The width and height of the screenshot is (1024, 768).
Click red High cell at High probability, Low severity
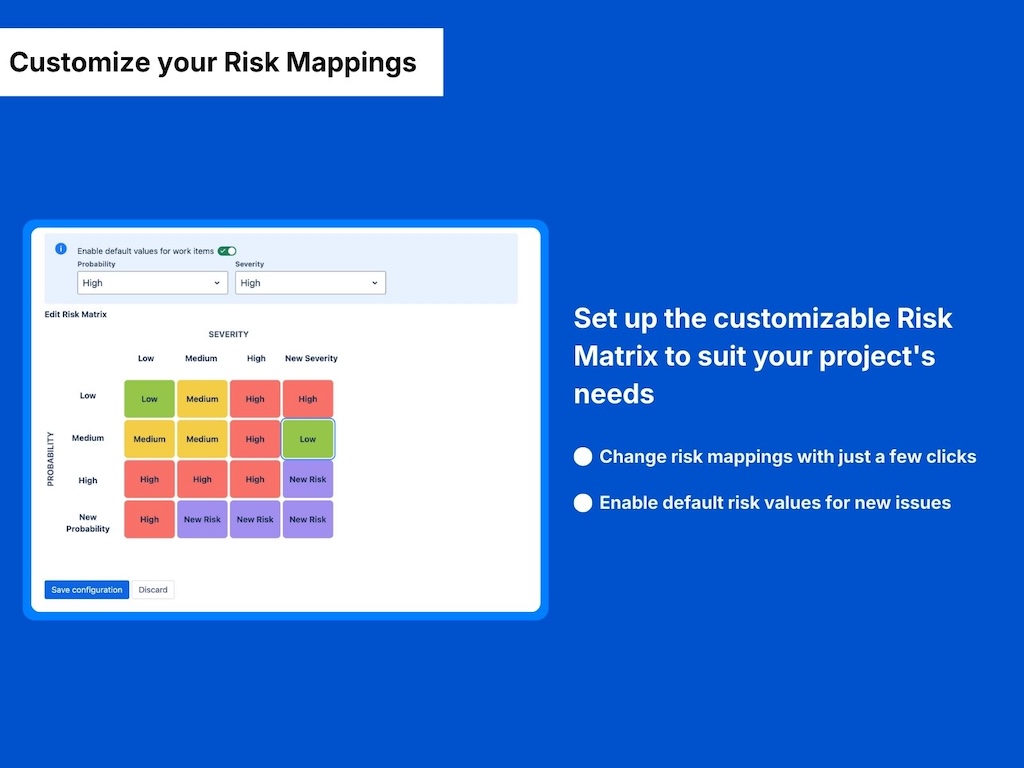[x=149, y=479]
